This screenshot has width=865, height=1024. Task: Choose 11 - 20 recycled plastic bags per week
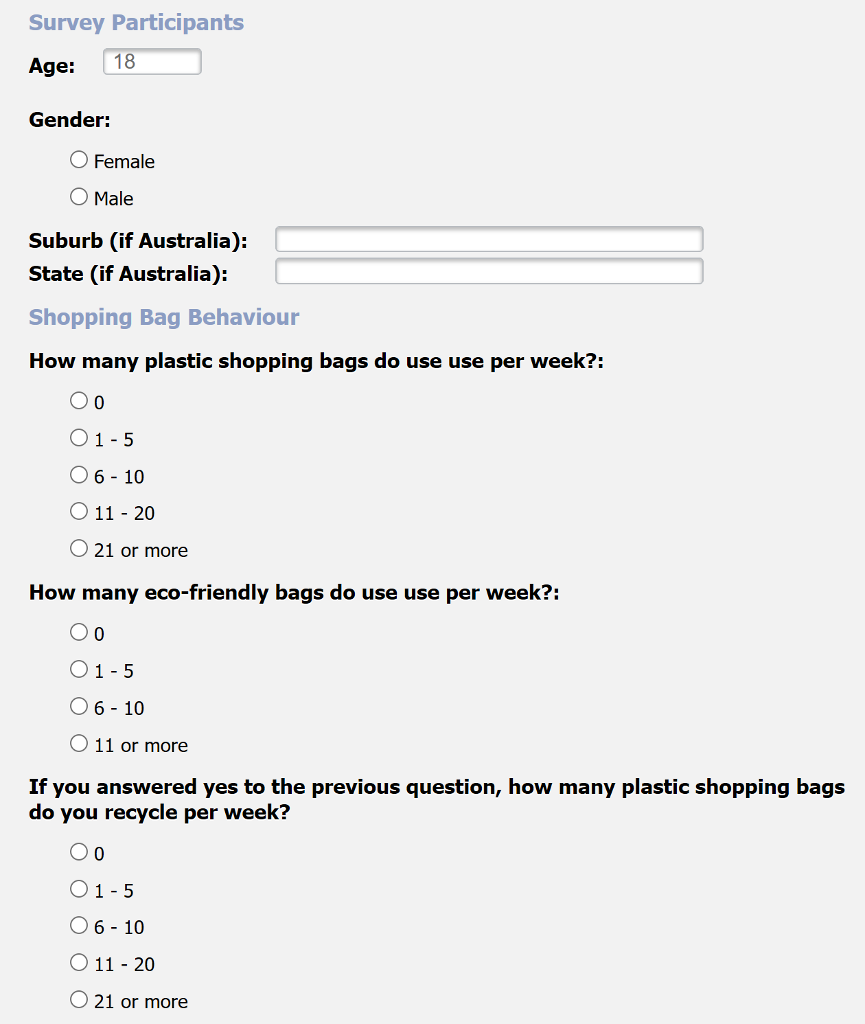click(x=78, y=962)
